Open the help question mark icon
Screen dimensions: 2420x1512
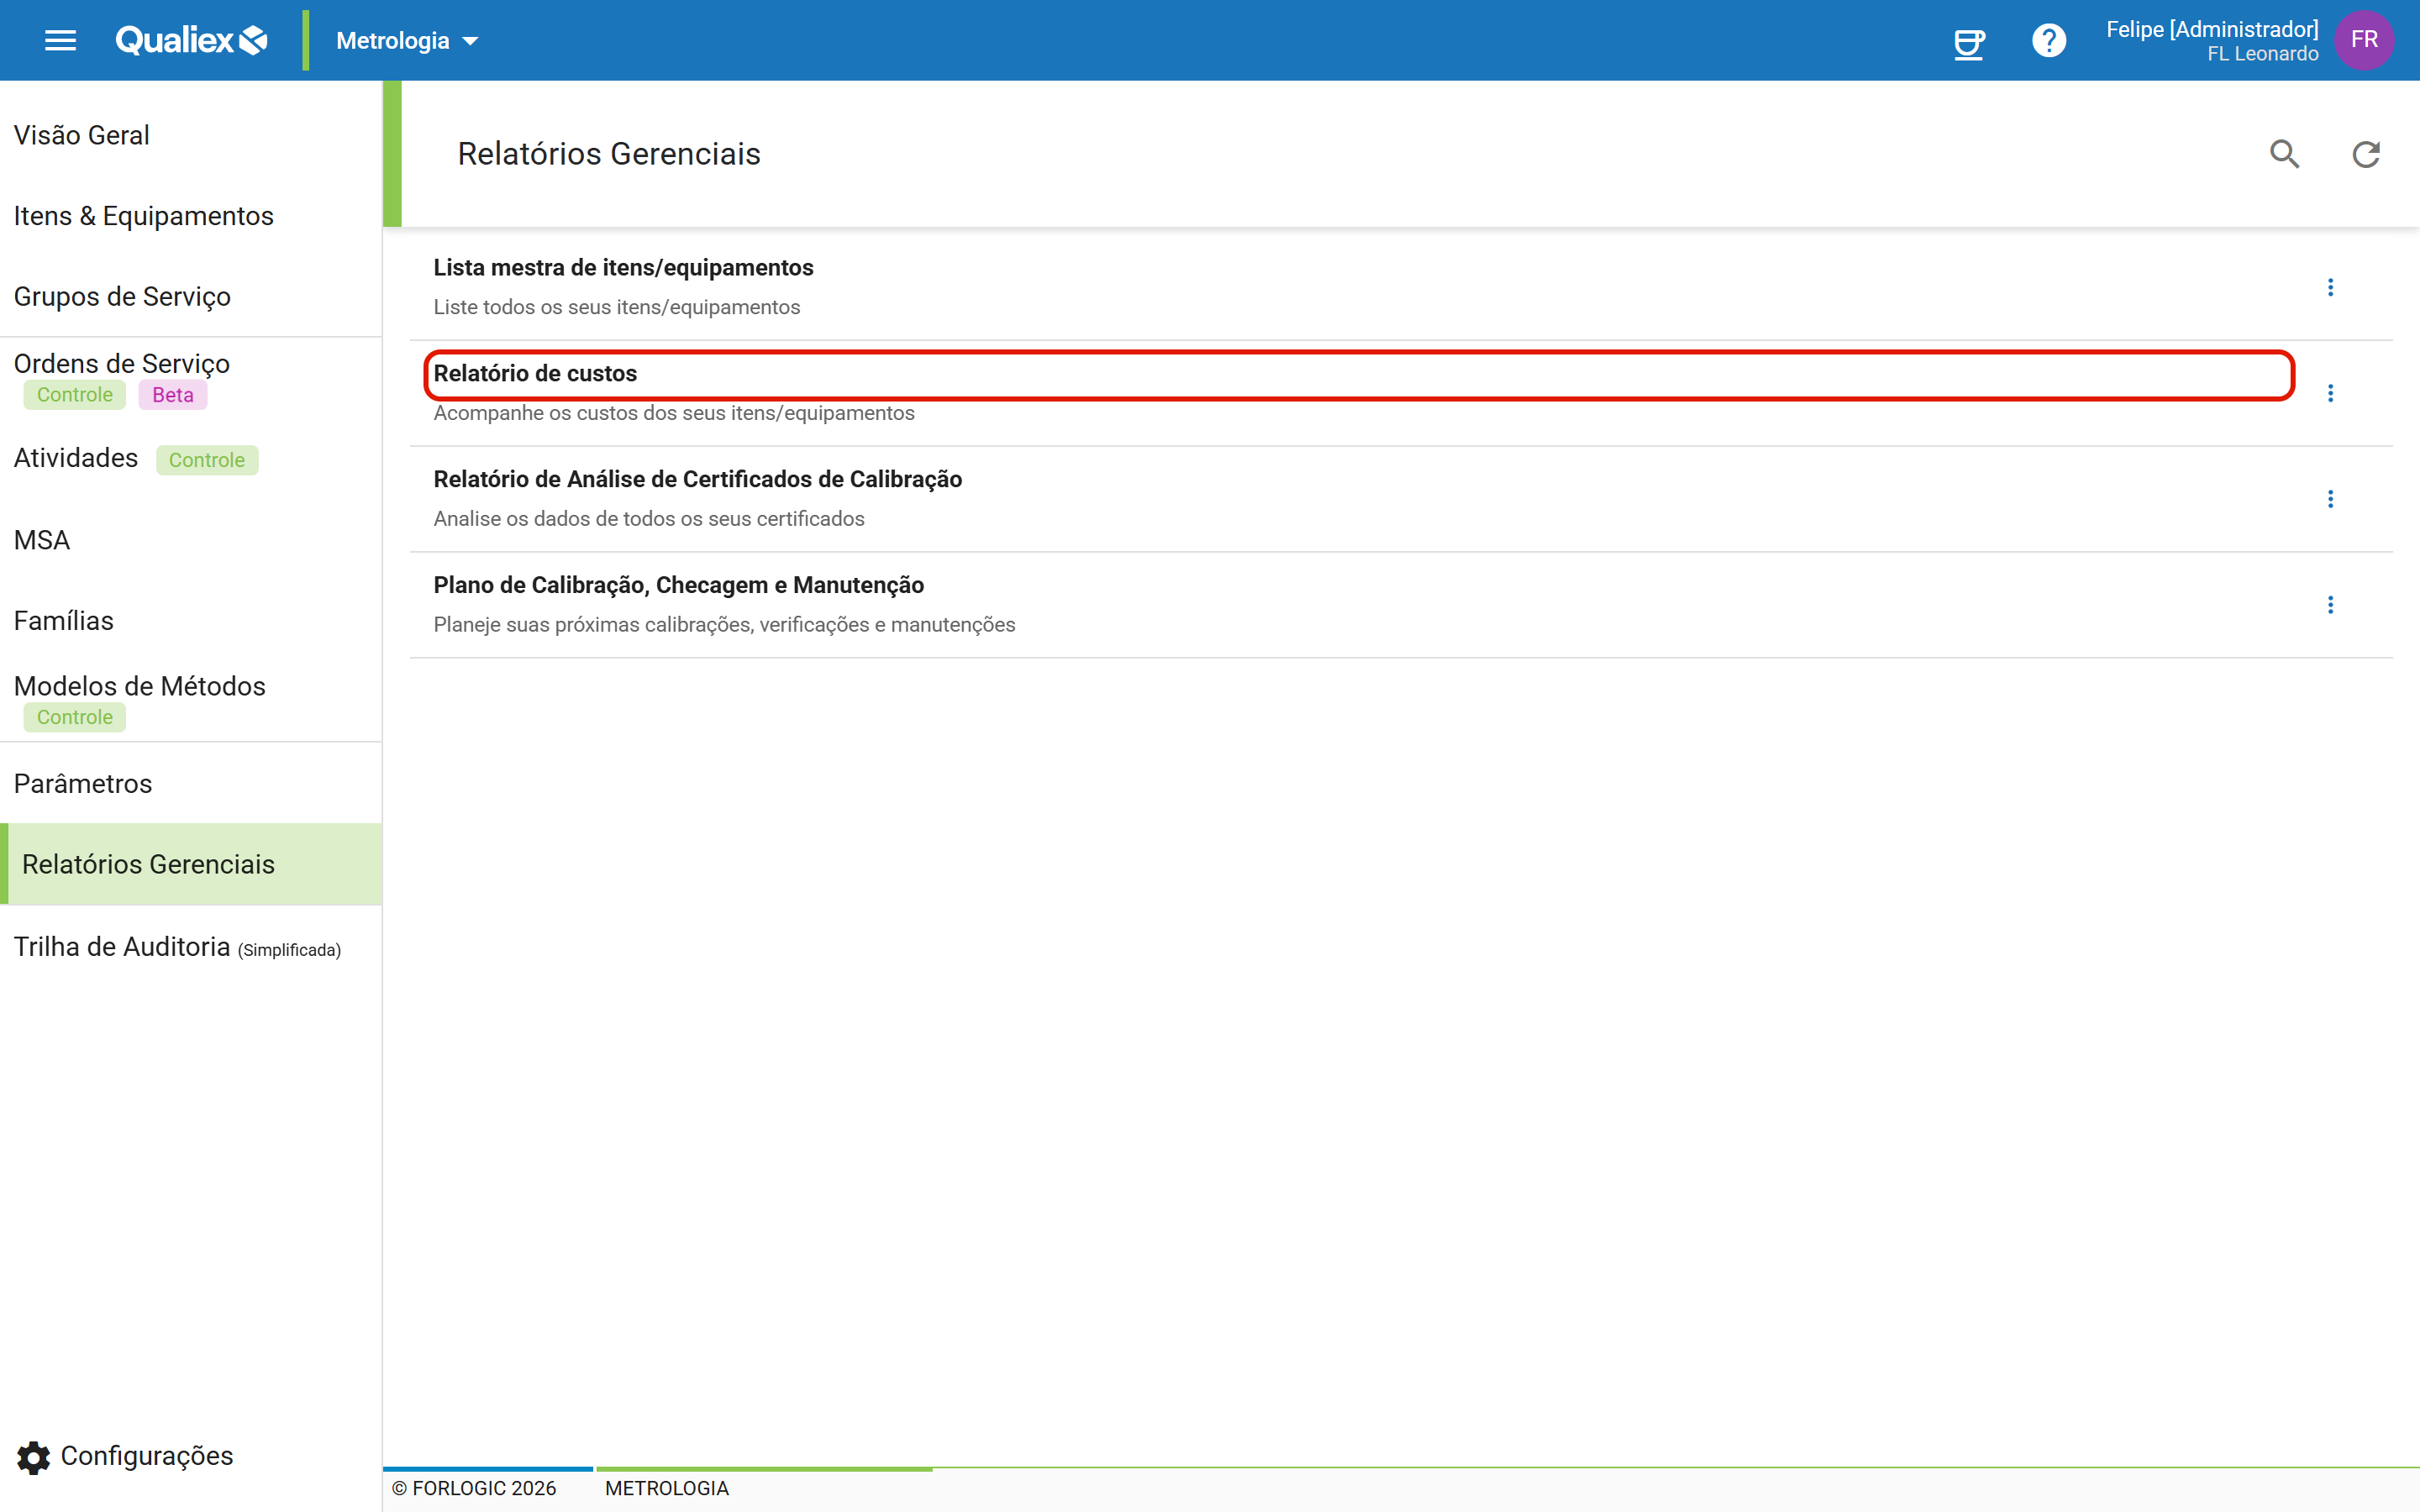2049,40
